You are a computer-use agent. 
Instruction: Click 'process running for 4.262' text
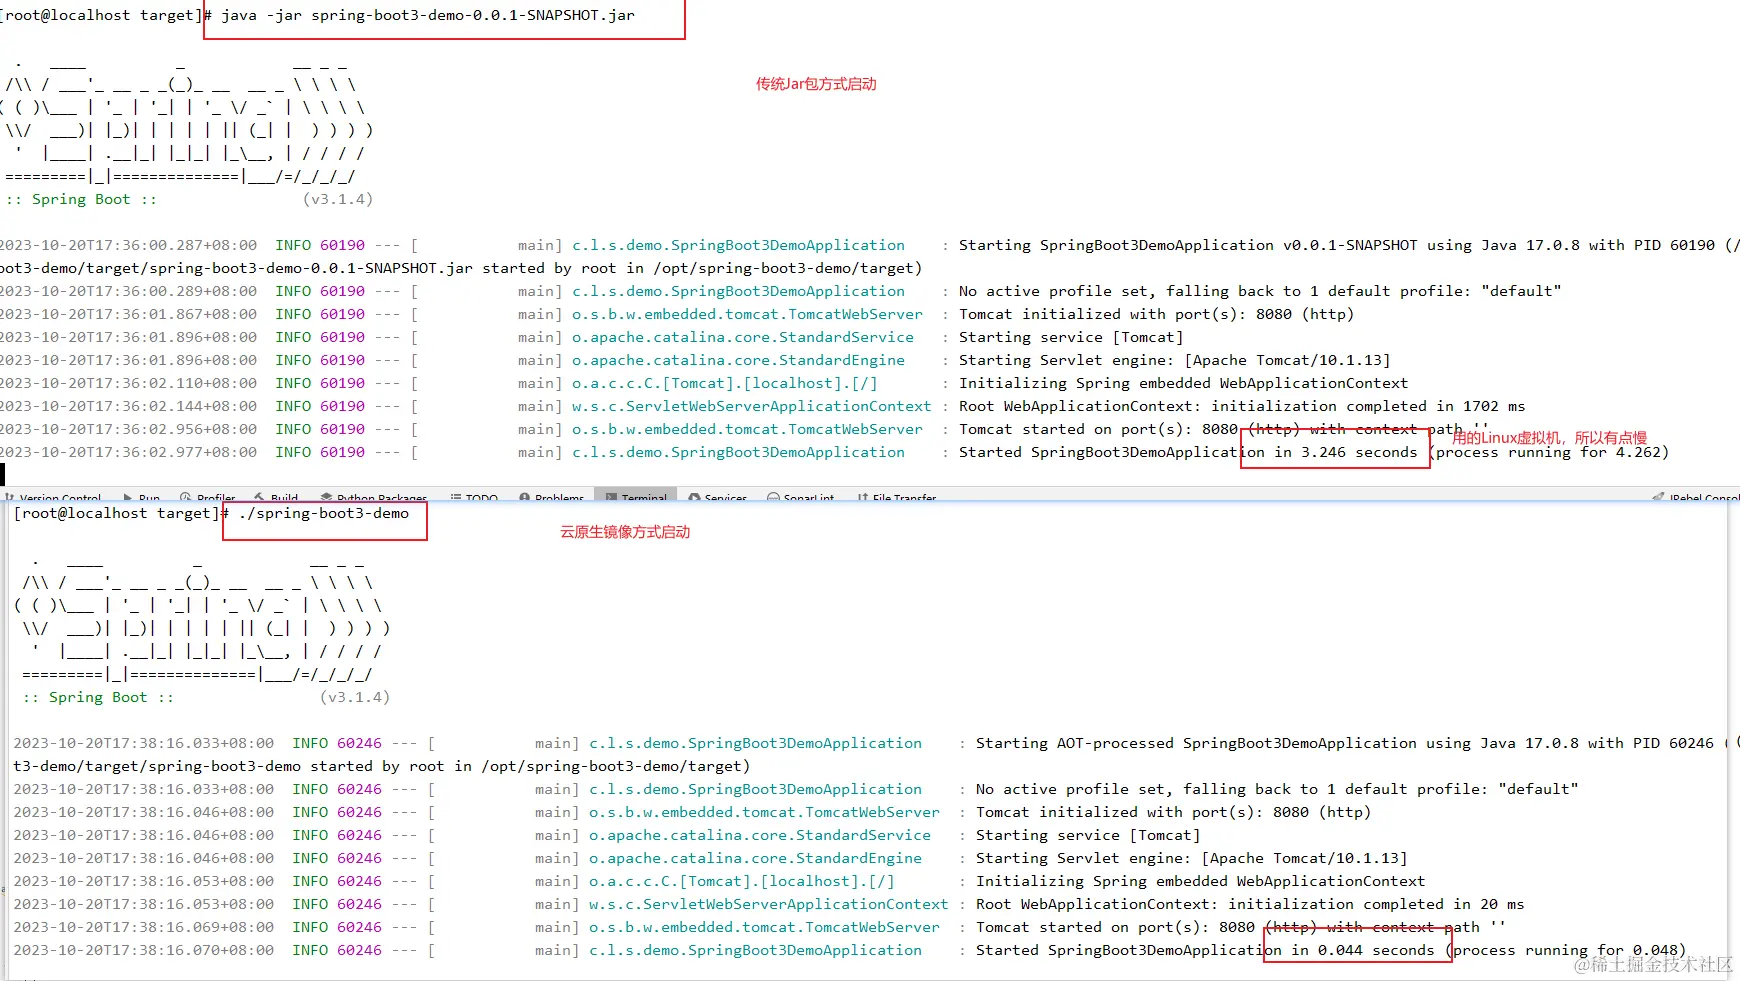click(1549, 452)
